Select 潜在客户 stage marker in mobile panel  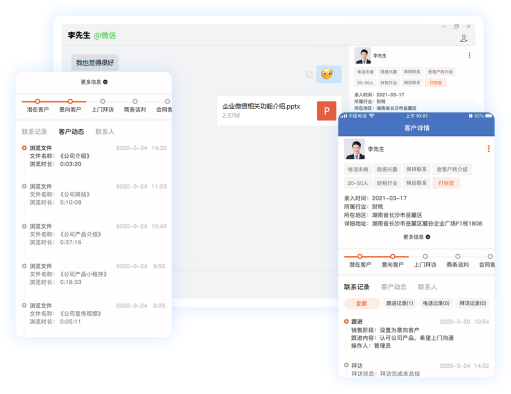[x=360, y=256]
